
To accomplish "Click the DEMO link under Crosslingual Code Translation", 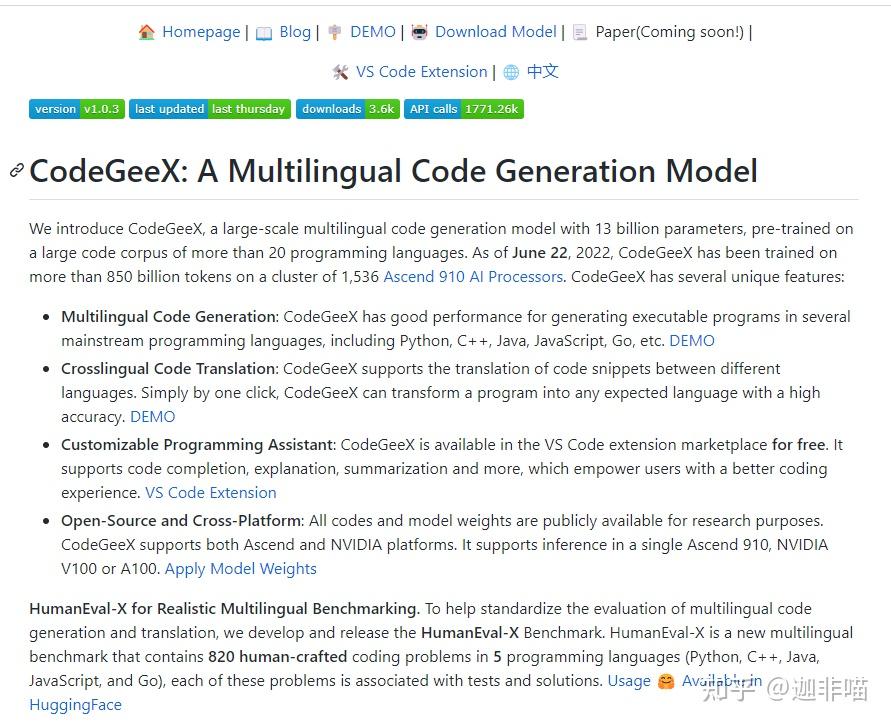I will [x=152, y=416].
